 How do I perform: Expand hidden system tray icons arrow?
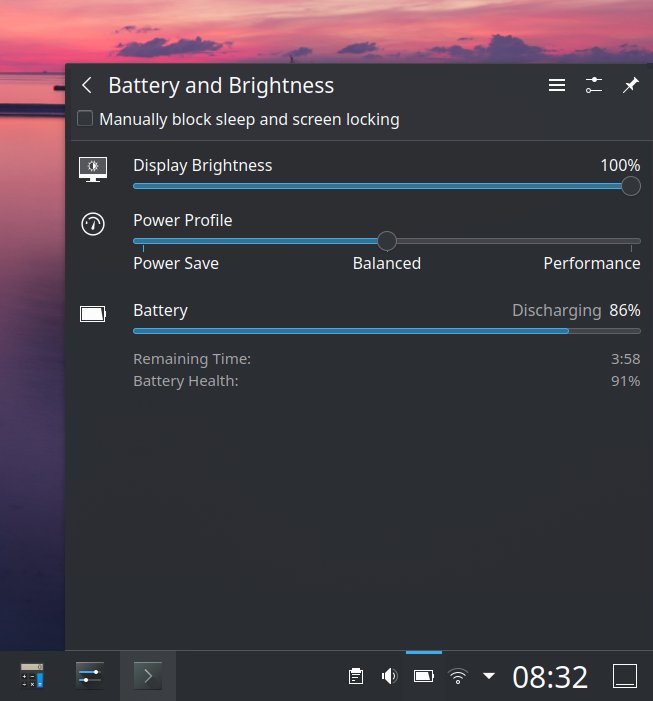(489, 676)
